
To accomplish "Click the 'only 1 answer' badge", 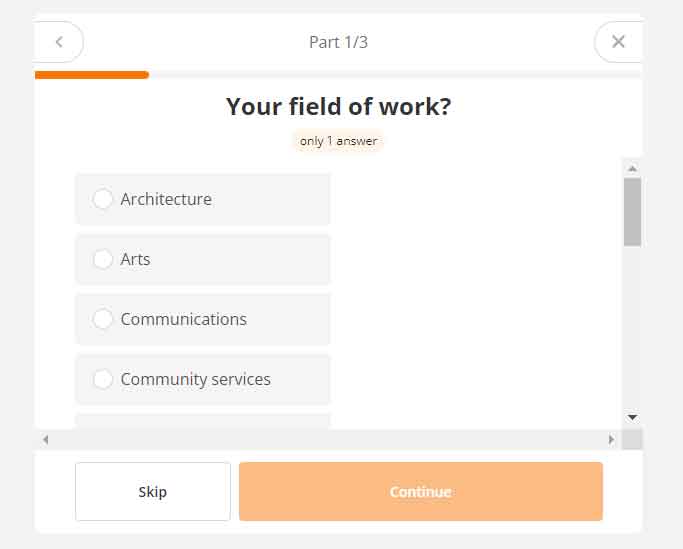I will (x=338, y=141).
